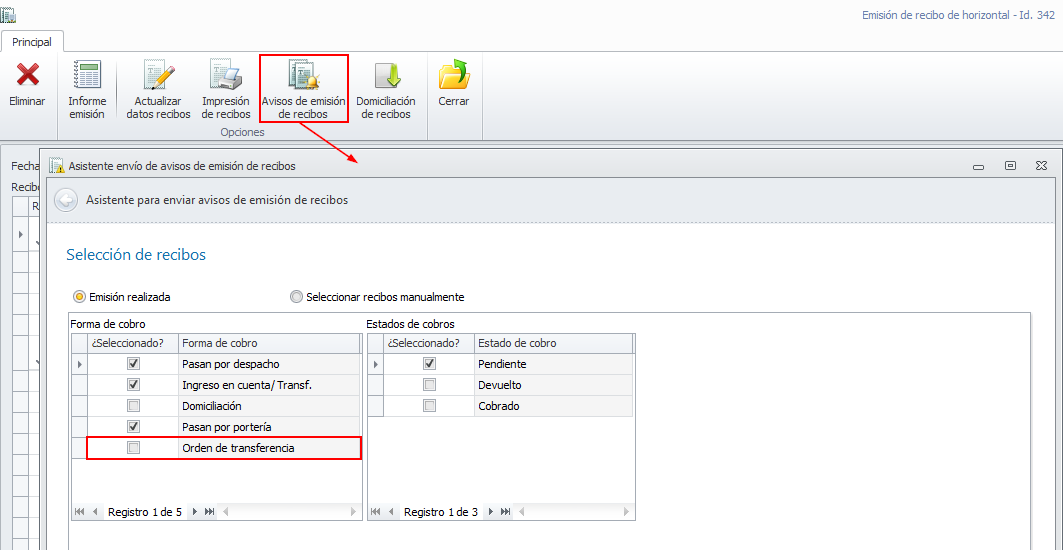
Task: Check the Devuelto state checkbox
Action: [429, 385]
